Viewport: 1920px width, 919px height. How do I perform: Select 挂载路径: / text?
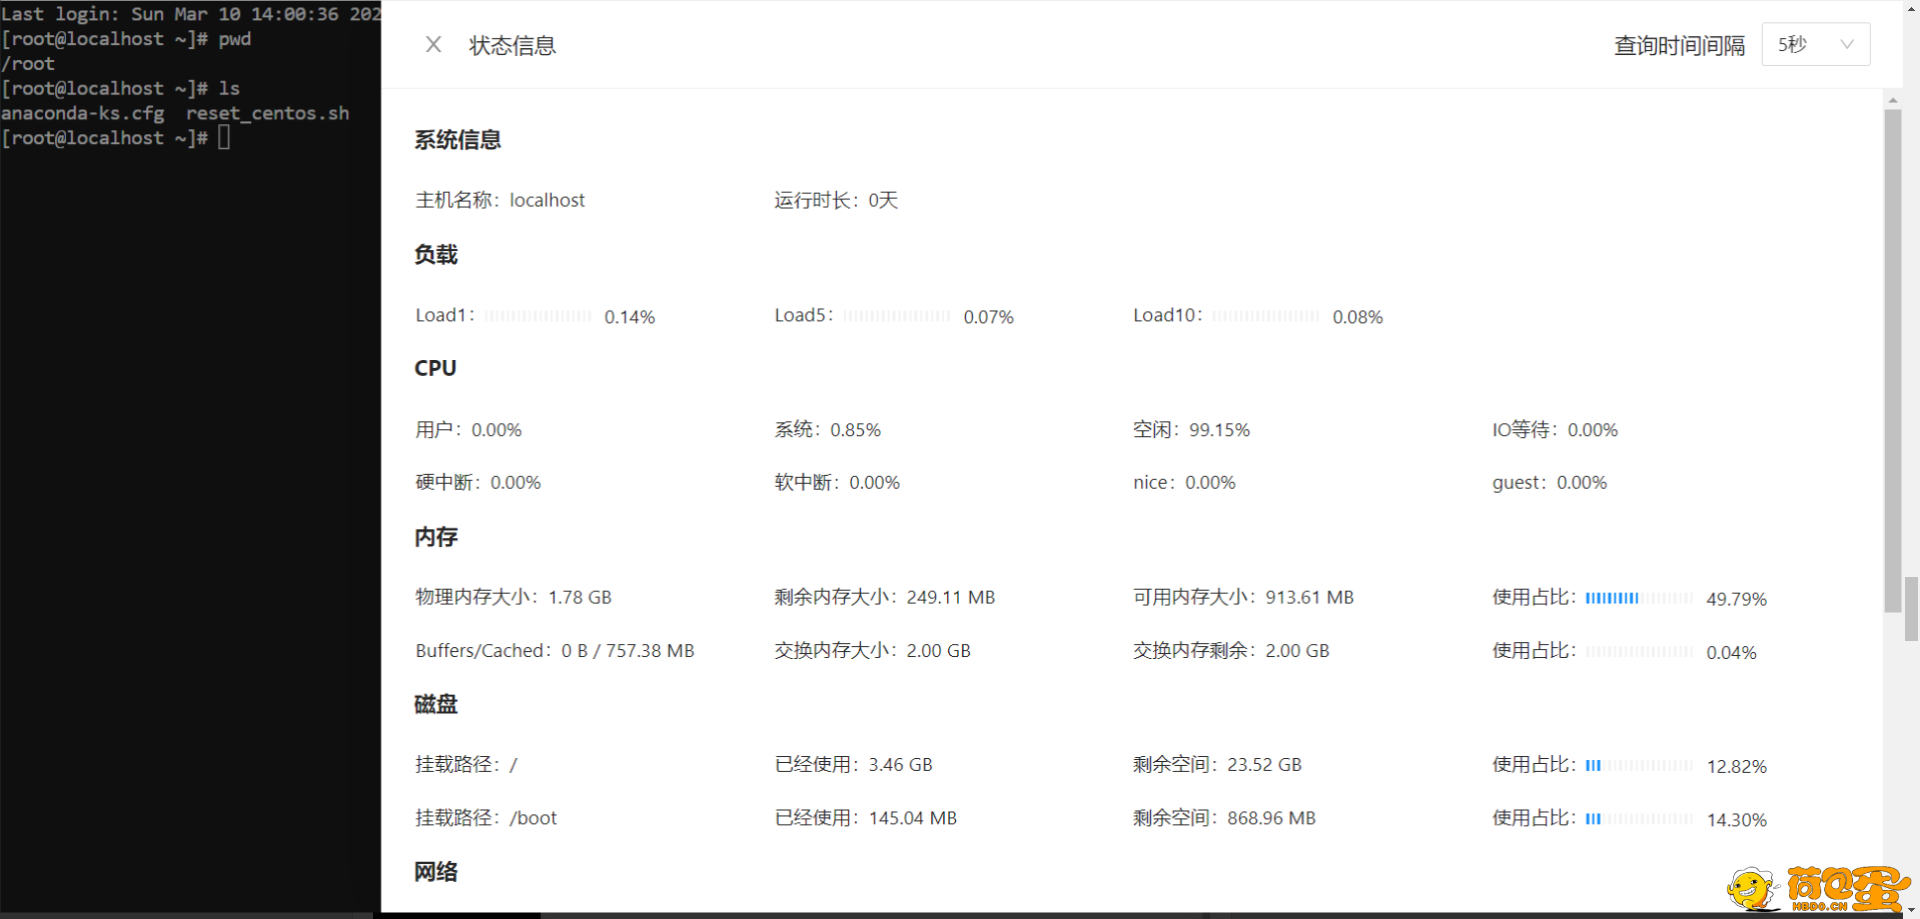pos(467,765)
